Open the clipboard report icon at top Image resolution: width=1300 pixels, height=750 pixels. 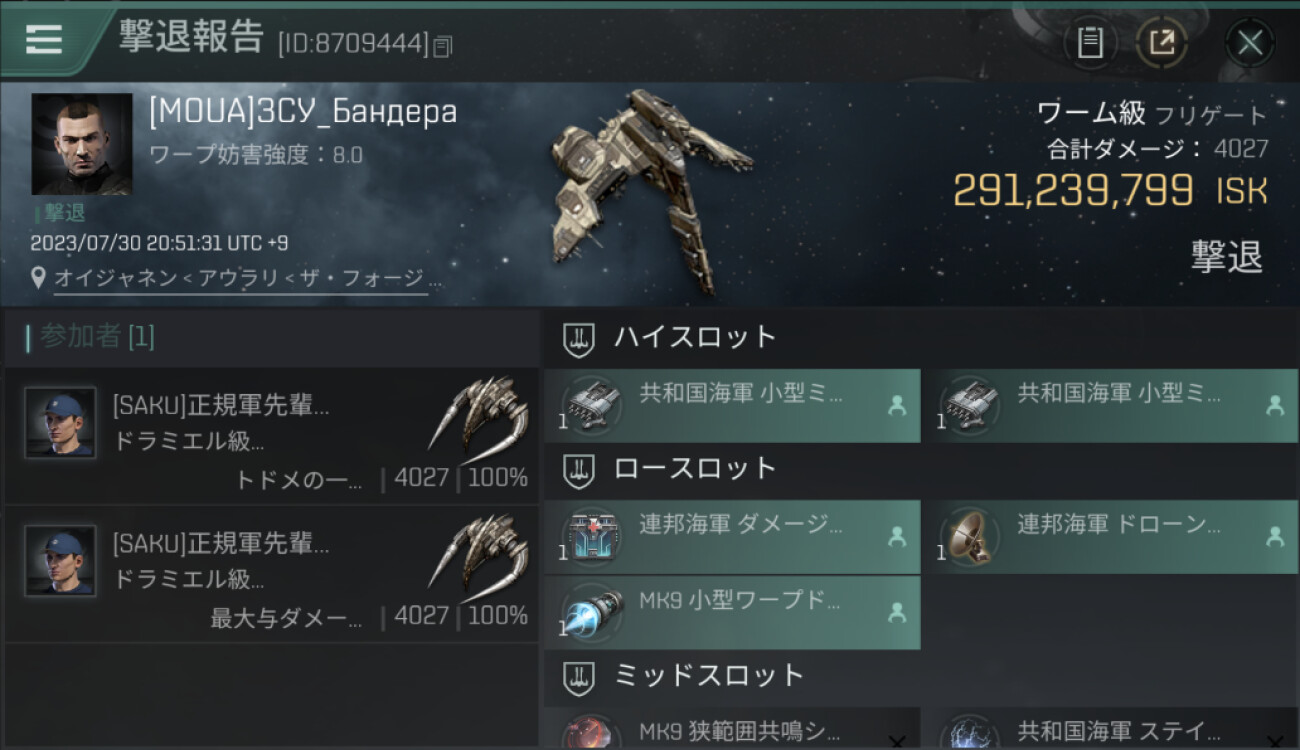(x=1090, y=43)
